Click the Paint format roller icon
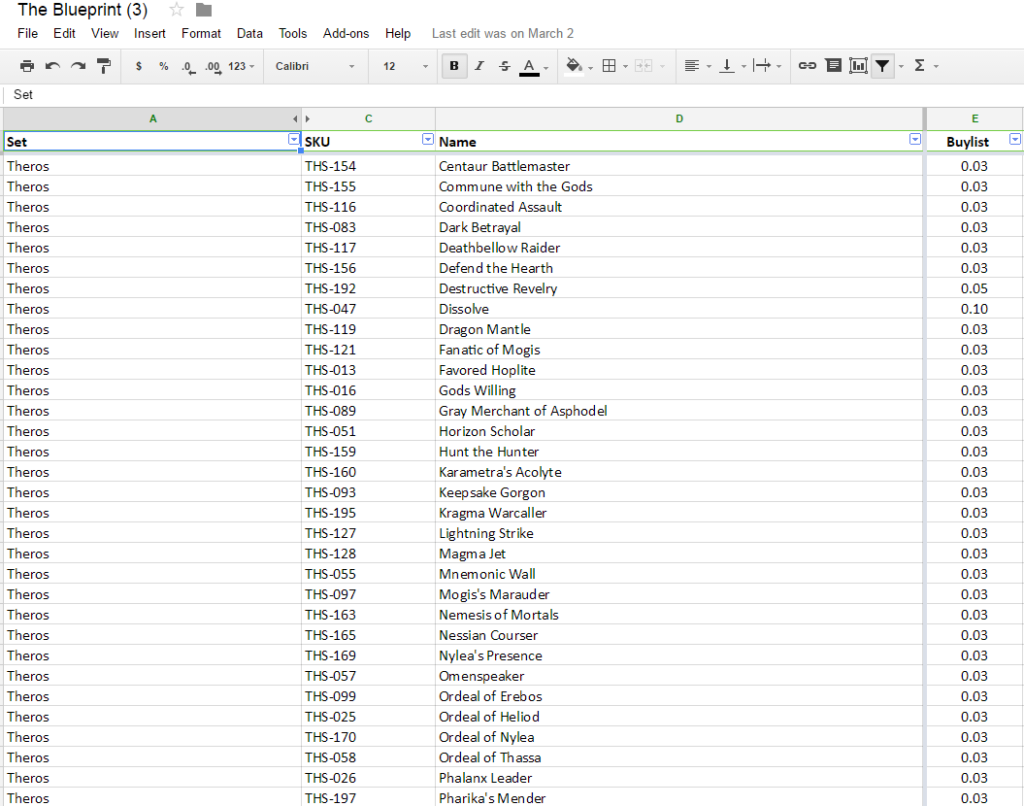Screen dimensions: 1024x806 (x=104, y=66)
